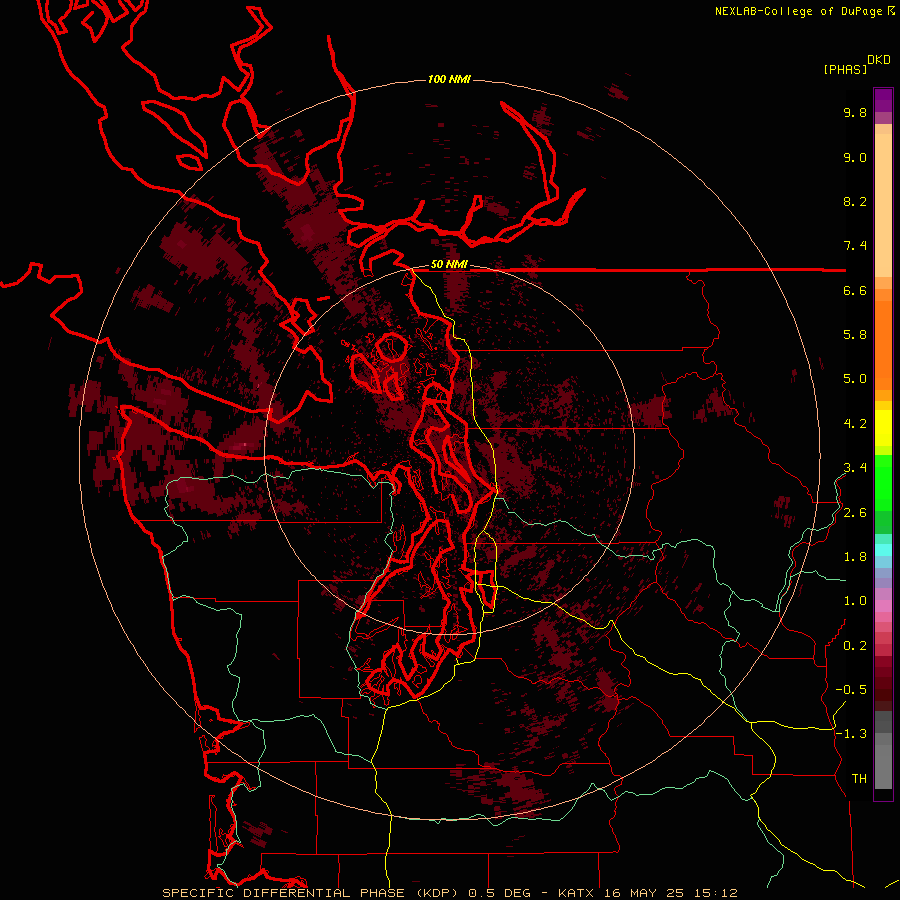Viewport: 900px width, 900px height.
Task: Click the 4.2 value on color scale
Action: point(855,424)
